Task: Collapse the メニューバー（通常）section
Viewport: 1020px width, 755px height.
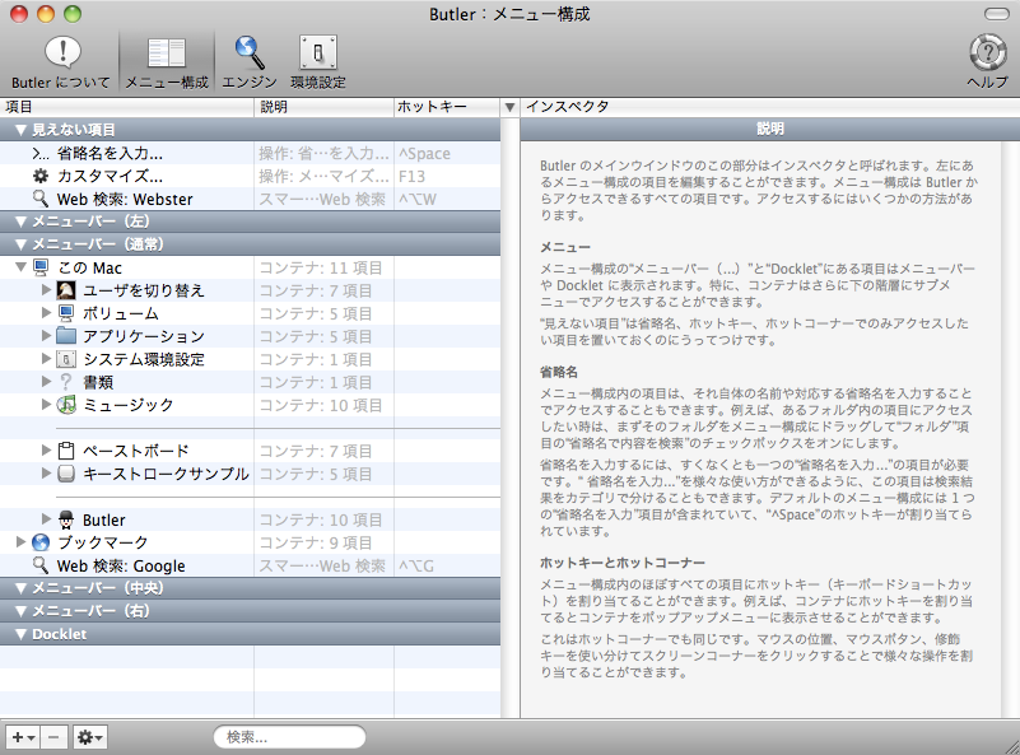Action: click(x=21, y=243)
